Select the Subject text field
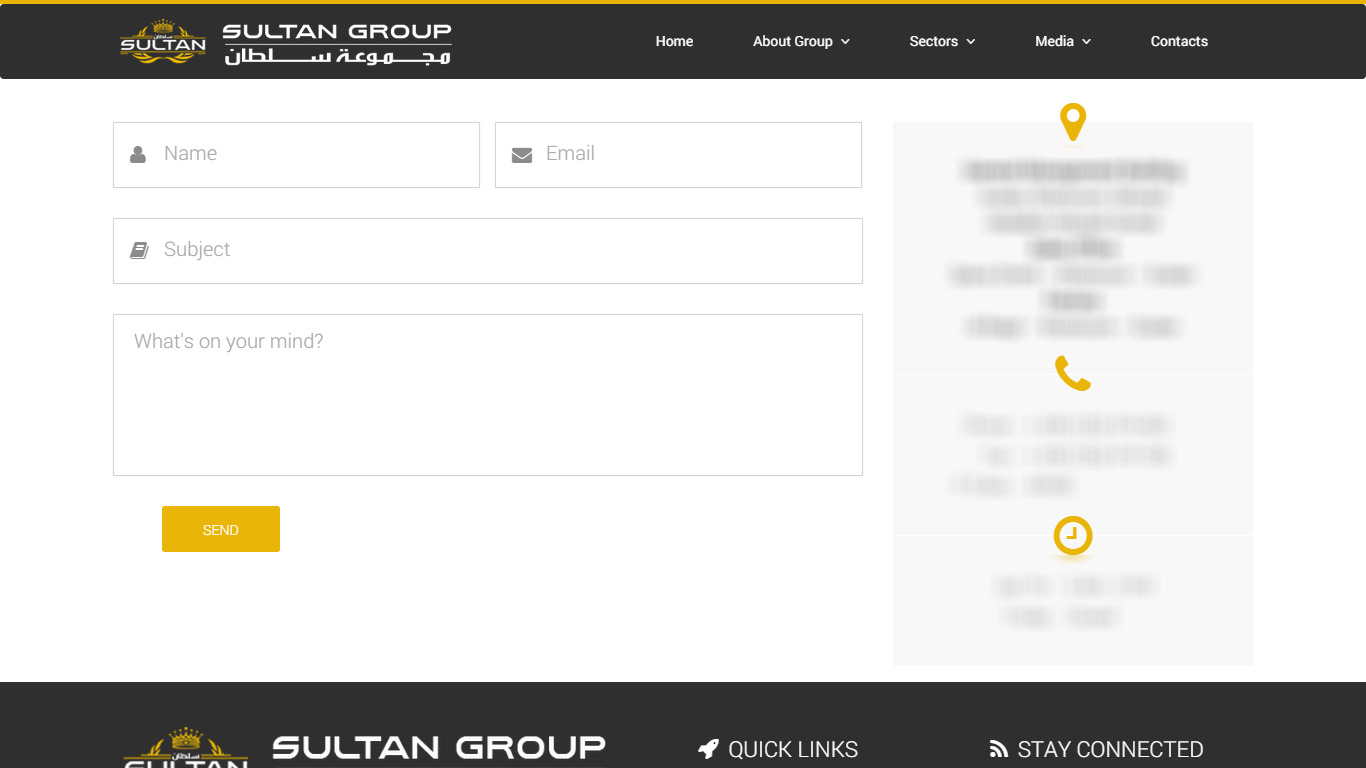Screen dimensions: 1366x768 pyautogui.click(x=500, y=250)
